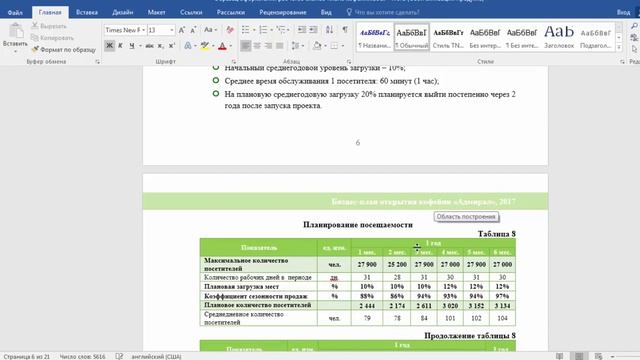This screenshot has height=360, width=640.
Task: Click the Cut (Вырезать) scissors command
Action: coord(49,26)
